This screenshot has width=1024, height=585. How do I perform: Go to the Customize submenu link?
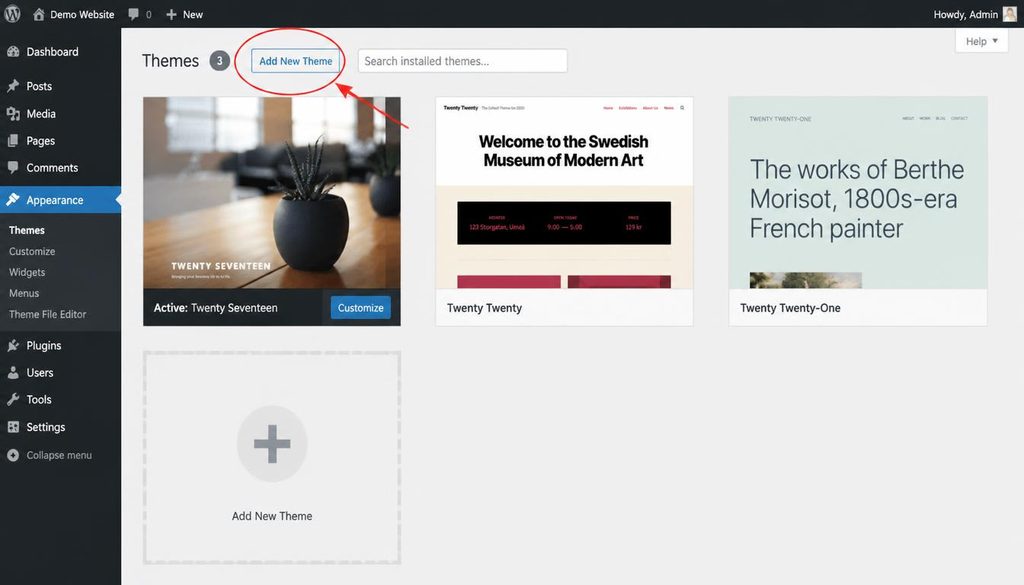click(x=32, y=251)
